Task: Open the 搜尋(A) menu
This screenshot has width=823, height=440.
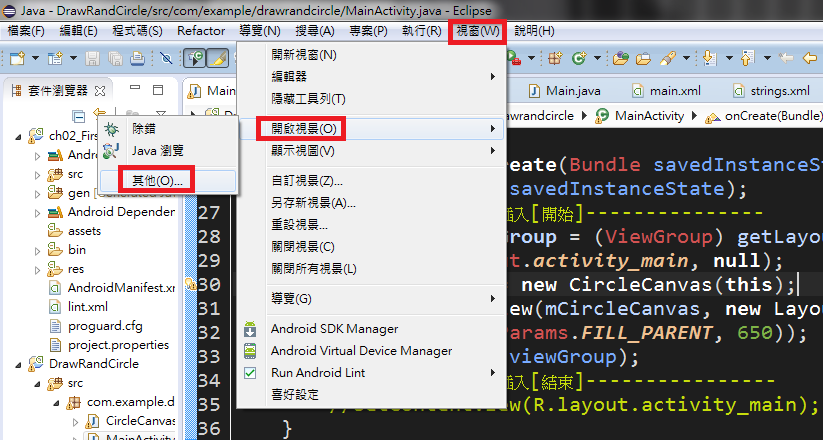Action: click(x=314, y=31)
